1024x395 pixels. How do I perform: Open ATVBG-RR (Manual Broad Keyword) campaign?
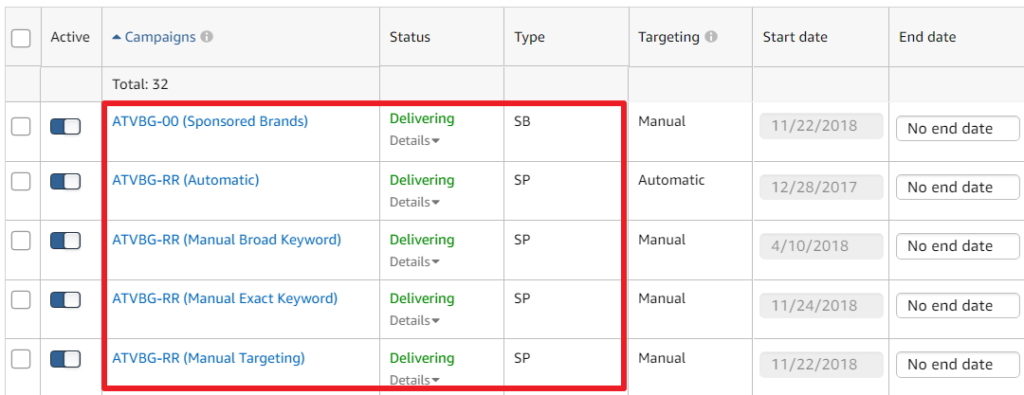coord(227,240)
